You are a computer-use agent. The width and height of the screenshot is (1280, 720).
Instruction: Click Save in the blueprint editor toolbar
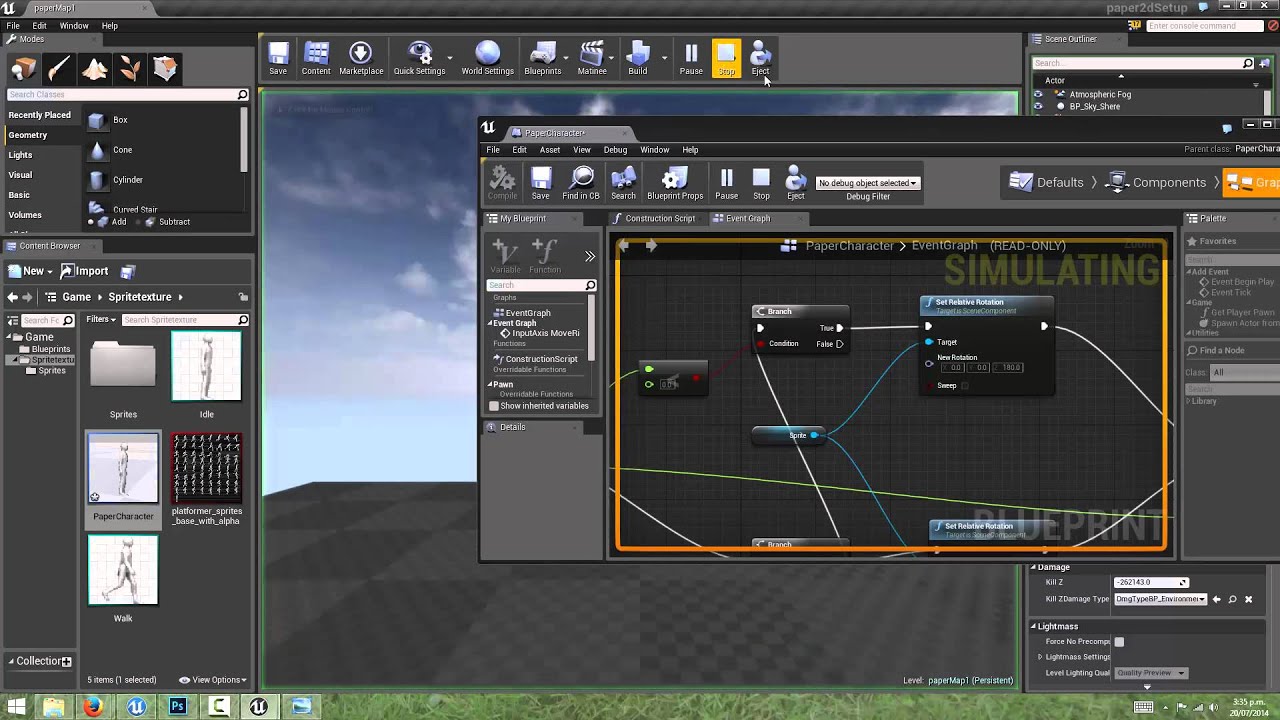click(541, 183)
